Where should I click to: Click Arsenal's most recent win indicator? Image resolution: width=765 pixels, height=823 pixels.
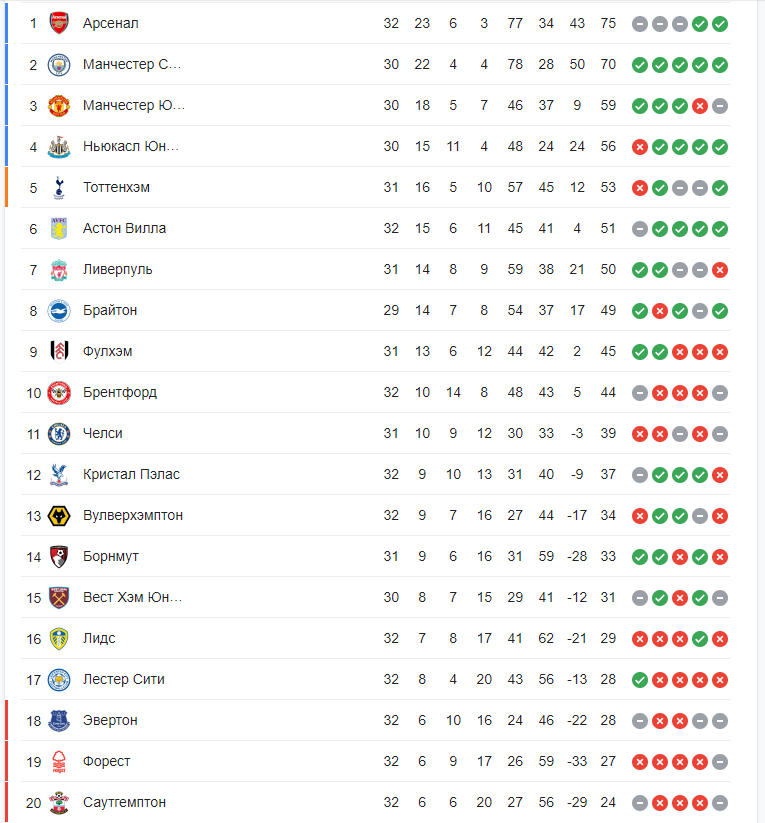click(x=720, y=24)
